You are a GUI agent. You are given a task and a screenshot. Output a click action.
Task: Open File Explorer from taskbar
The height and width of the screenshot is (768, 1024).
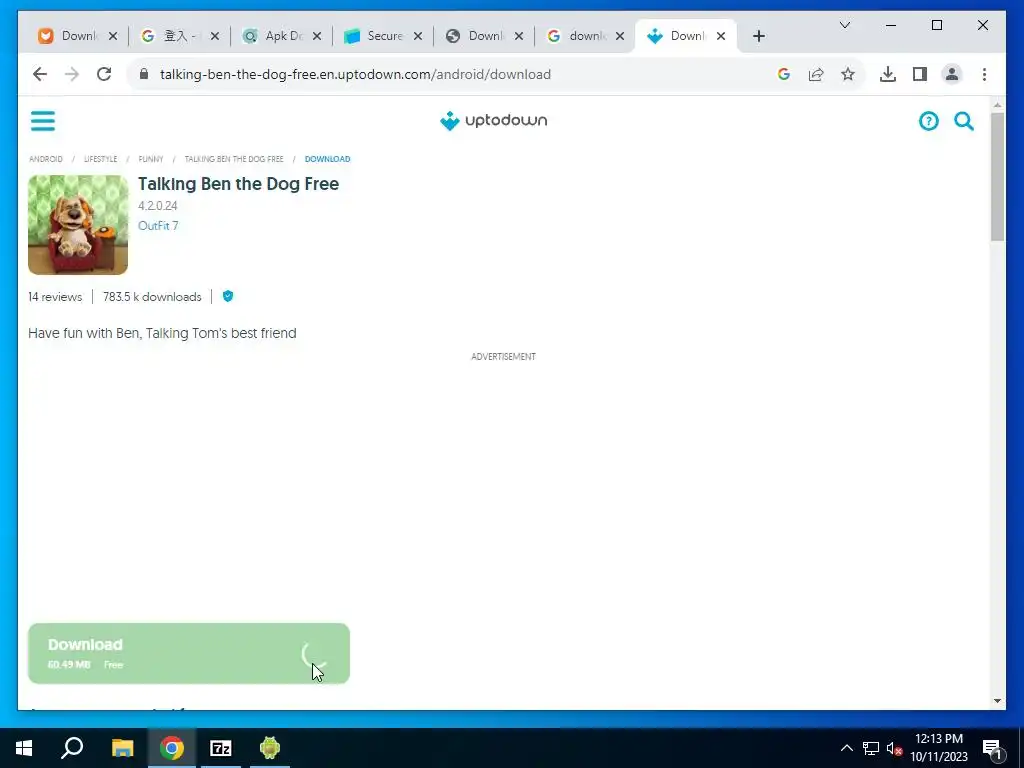(x=122, y=748)
